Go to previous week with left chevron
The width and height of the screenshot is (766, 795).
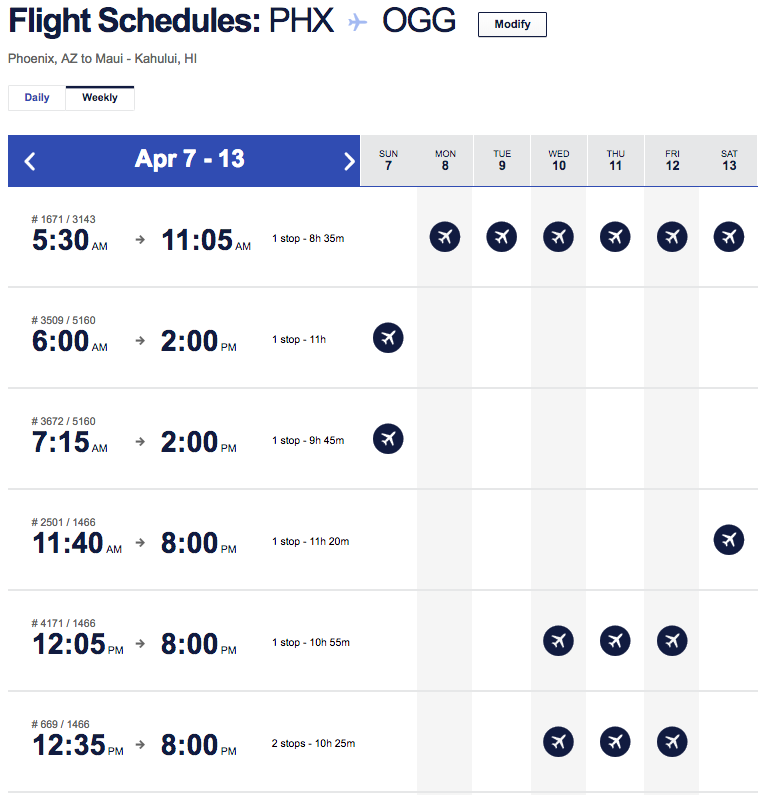(x=30, y=161)
